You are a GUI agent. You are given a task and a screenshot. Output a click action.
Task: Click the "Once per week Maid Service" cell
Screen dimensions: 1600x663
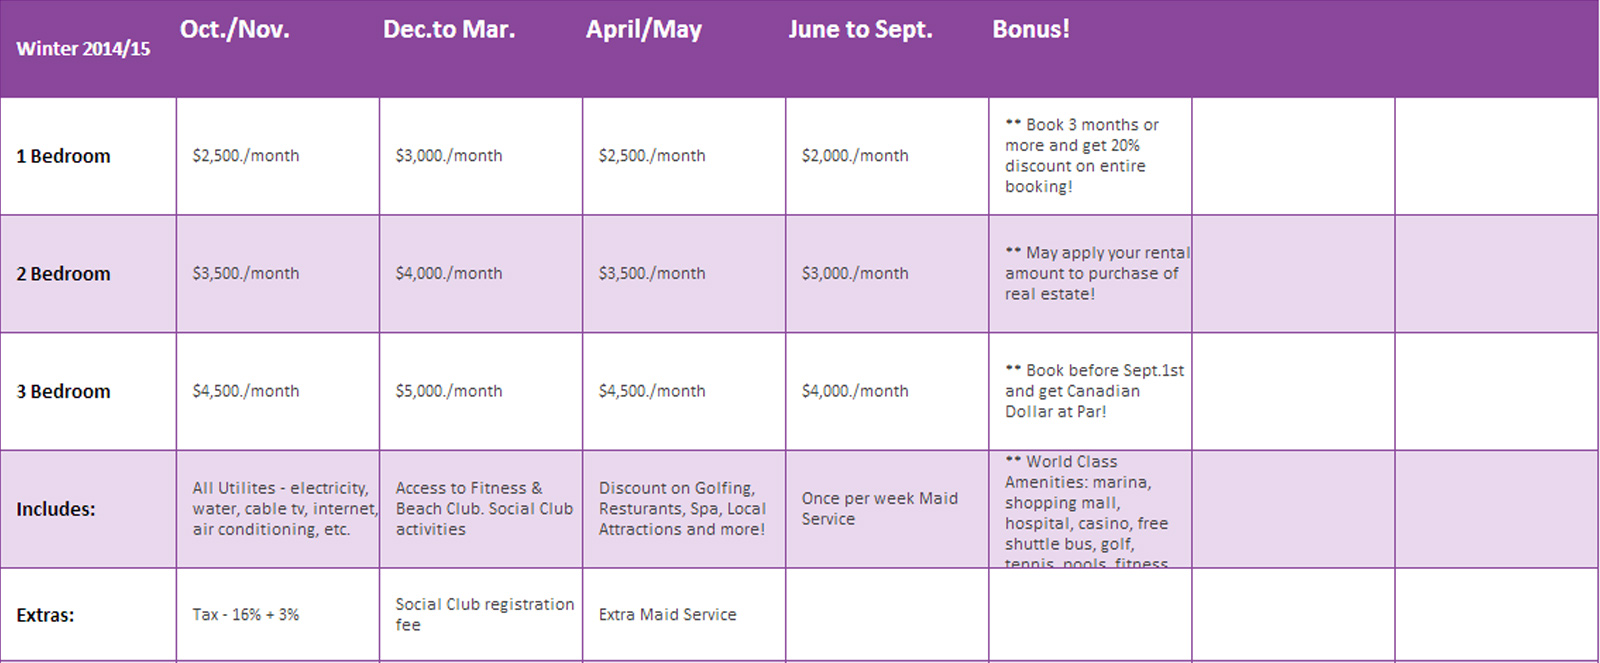pos(879,508)
